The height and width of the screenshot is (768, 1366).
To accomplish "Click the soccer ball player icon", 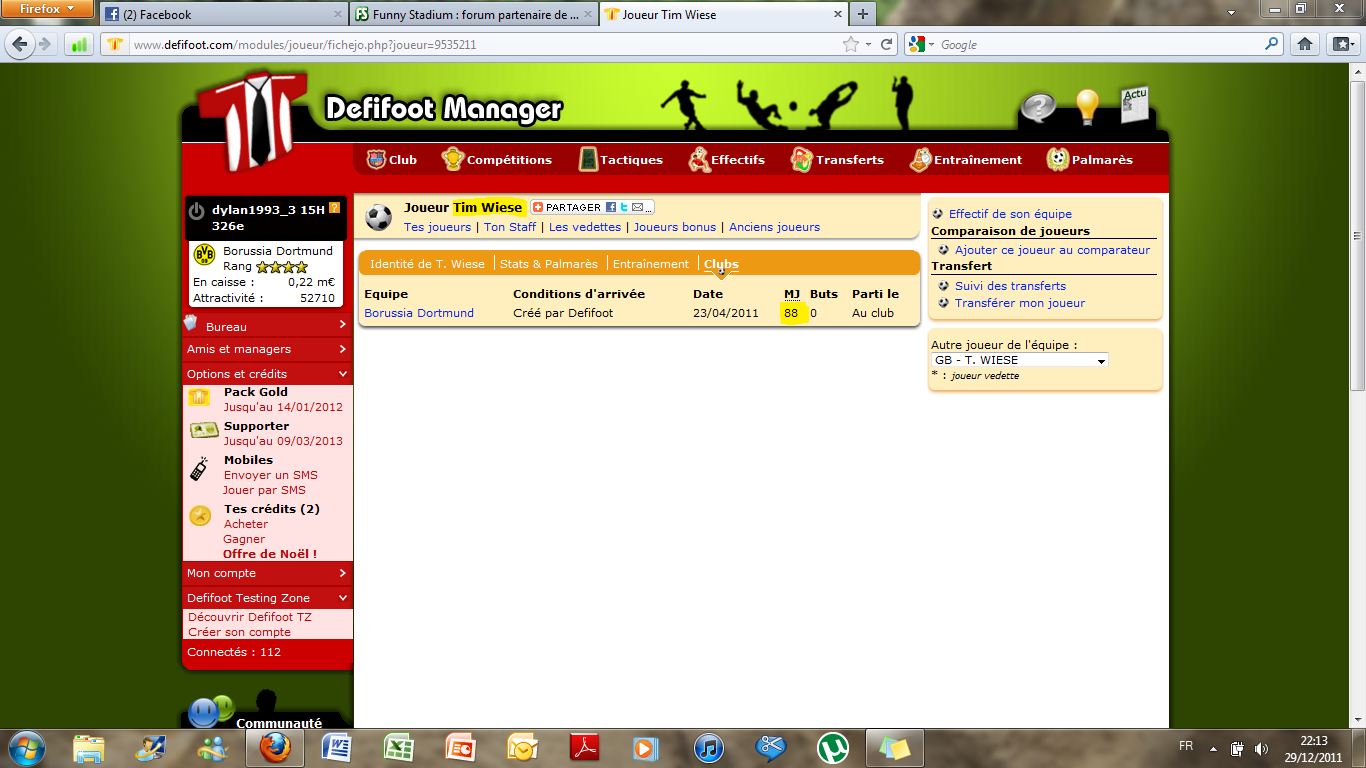I will tap(379, 217).
